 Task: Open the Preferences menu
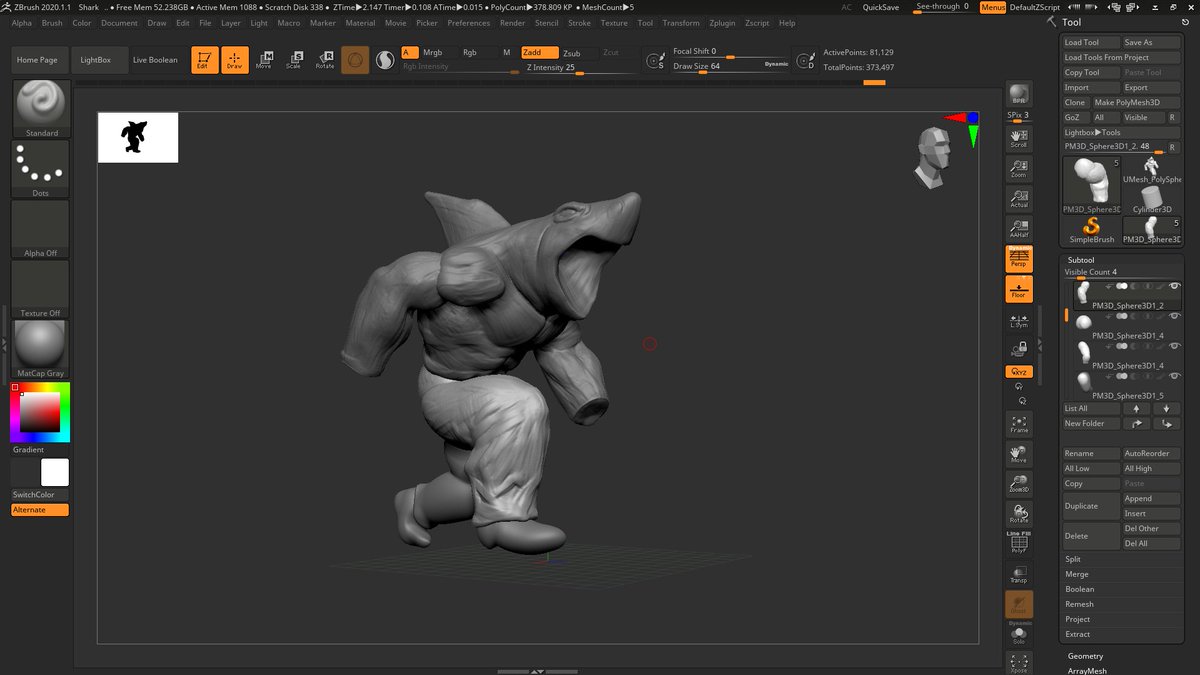point(469,23)
